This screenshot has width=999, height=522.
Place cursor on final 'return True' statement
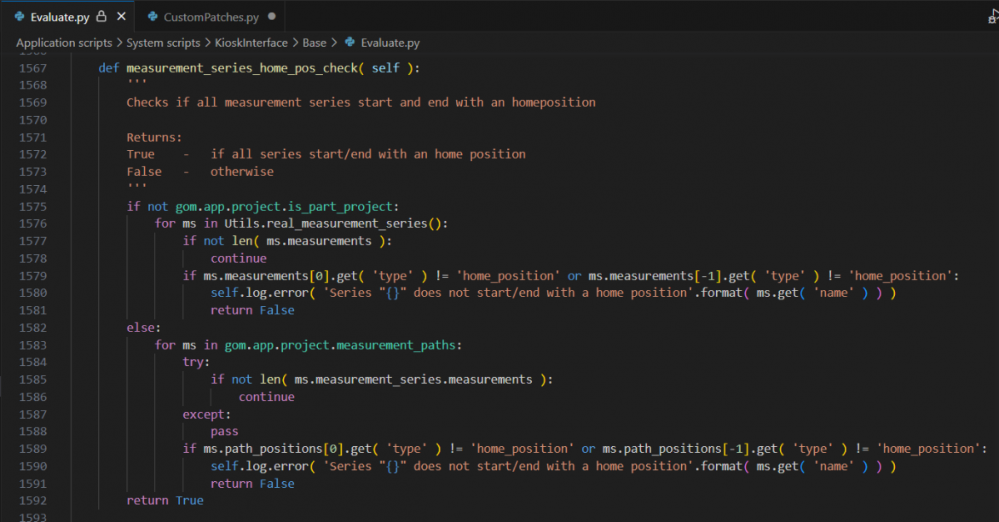pos(164,500)
